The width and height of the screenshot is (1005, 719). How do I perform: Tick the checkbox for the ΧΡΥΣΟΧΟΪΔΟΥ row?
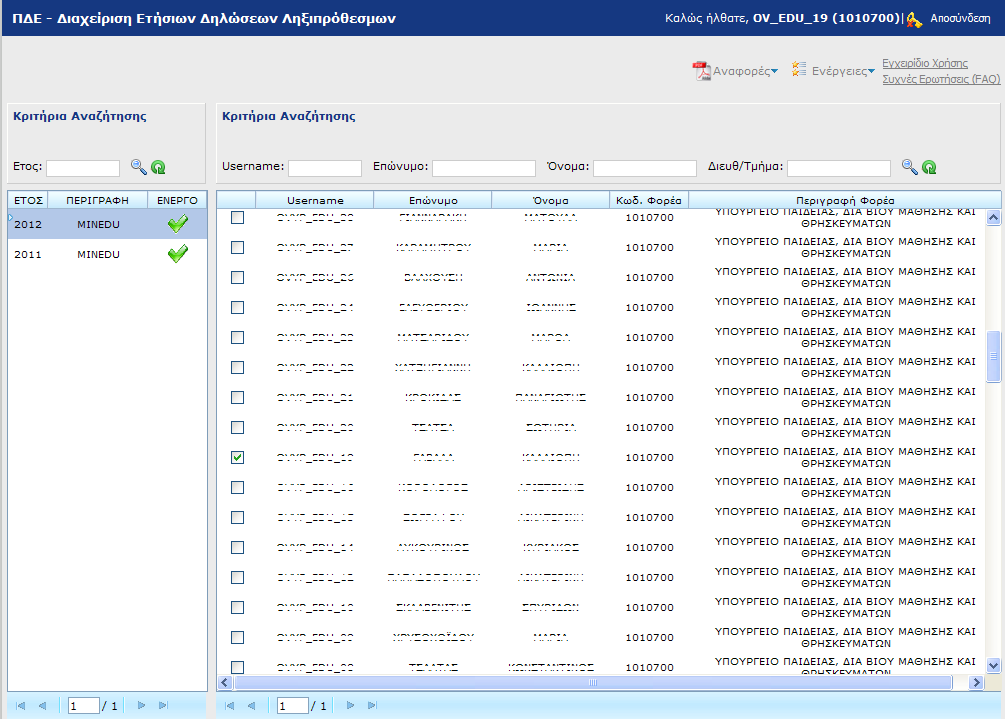click(x=237, y=637)
